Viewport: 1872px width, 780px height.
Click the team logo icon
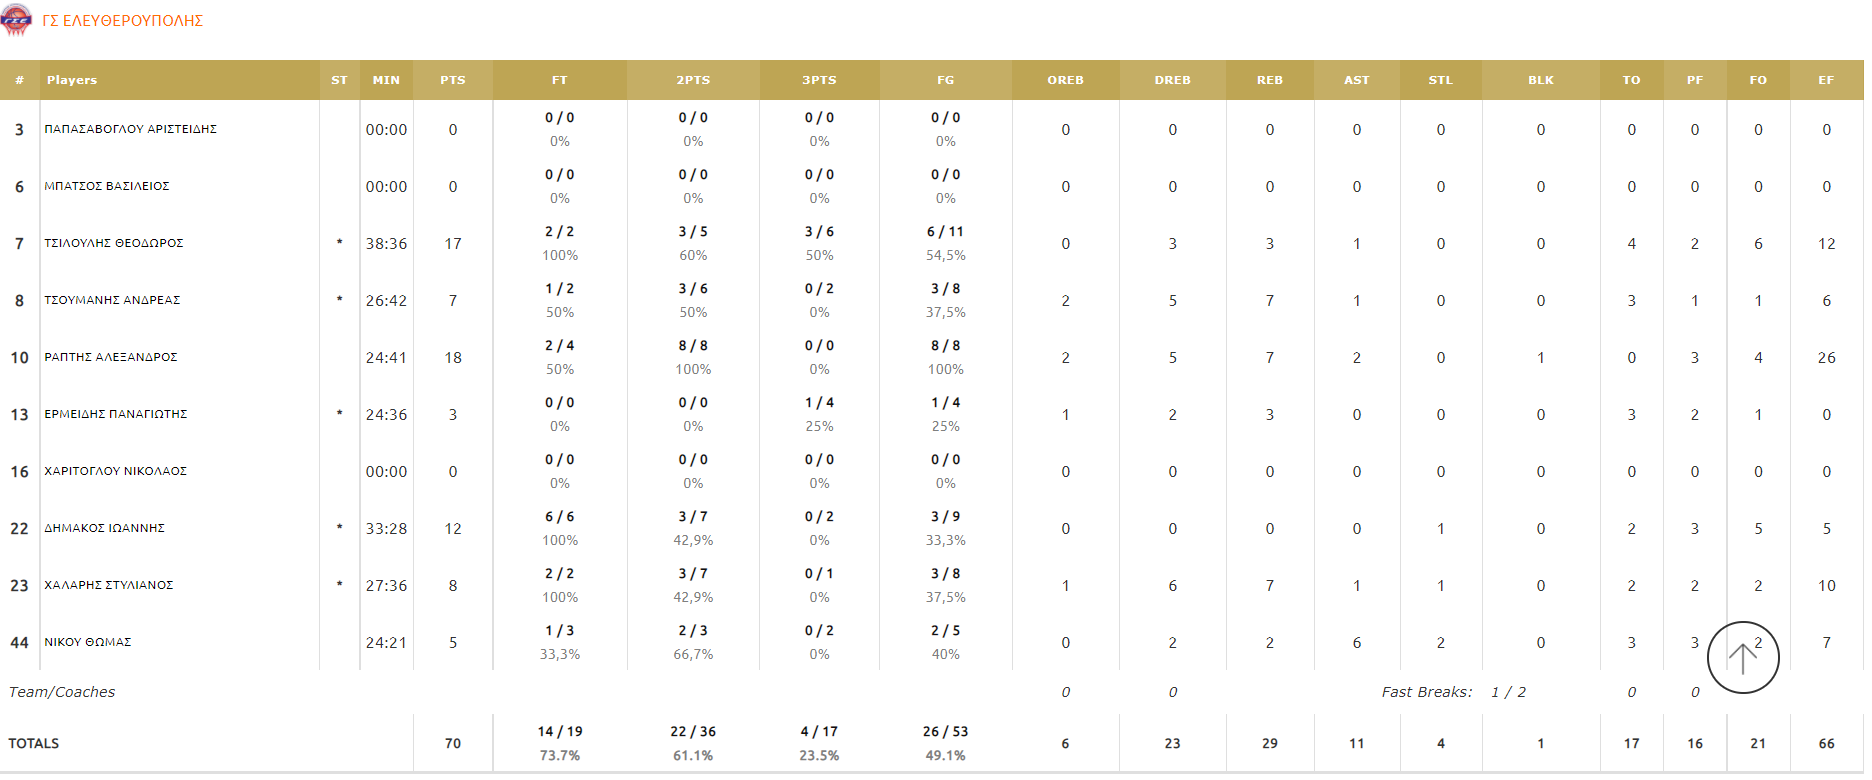click(16, 20)
